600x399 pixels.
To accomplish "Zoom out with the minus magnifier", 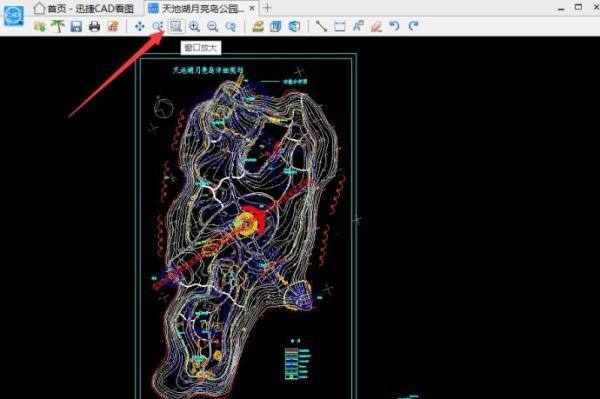I will click(212, 26).
